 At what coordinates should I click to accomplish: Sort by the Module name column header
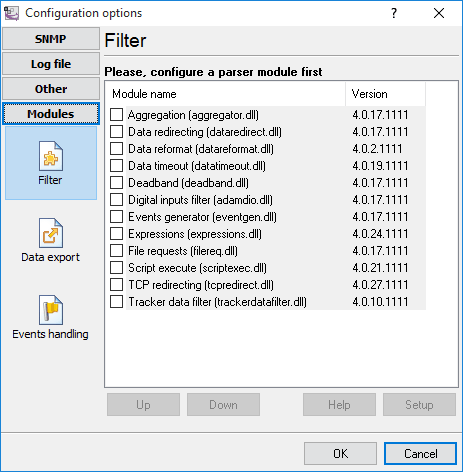point(226,94)
